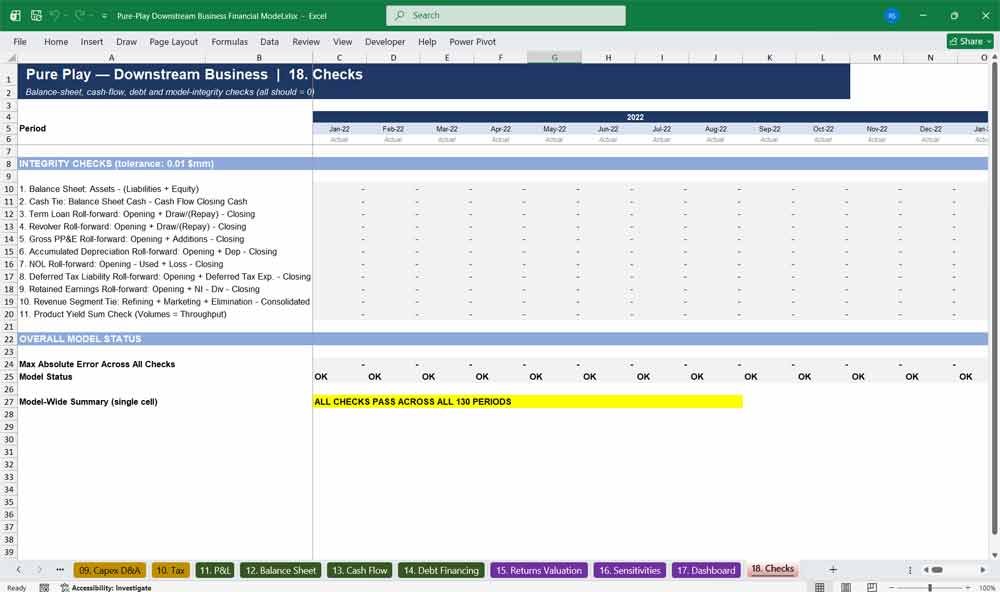Click the zoom slider handle
Screen dimensions: 1000x592
(x=930, y=587)
